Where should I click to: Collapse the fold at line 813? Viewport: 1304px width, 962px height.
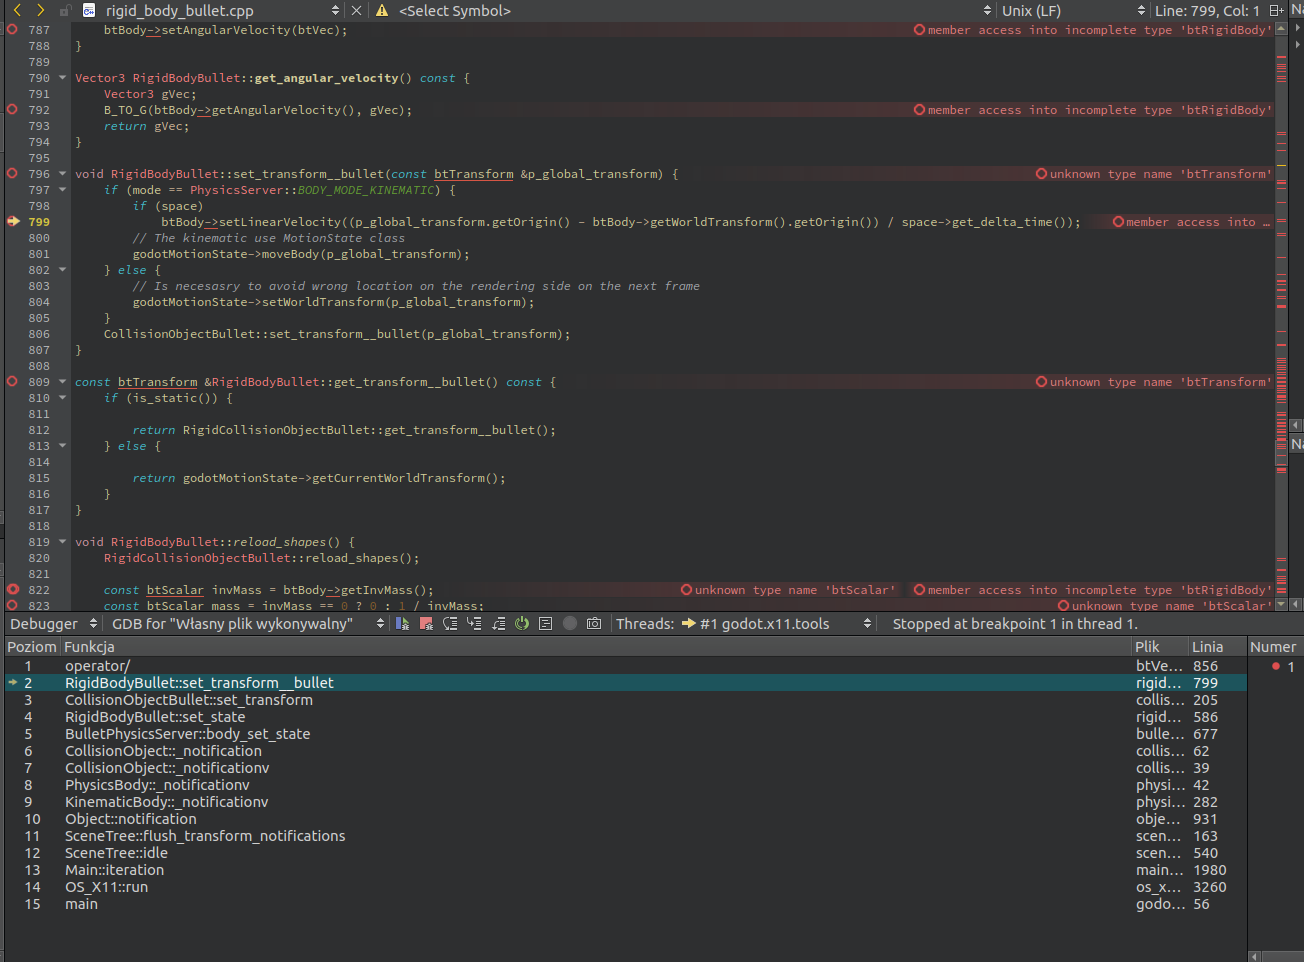pos(62,445)
